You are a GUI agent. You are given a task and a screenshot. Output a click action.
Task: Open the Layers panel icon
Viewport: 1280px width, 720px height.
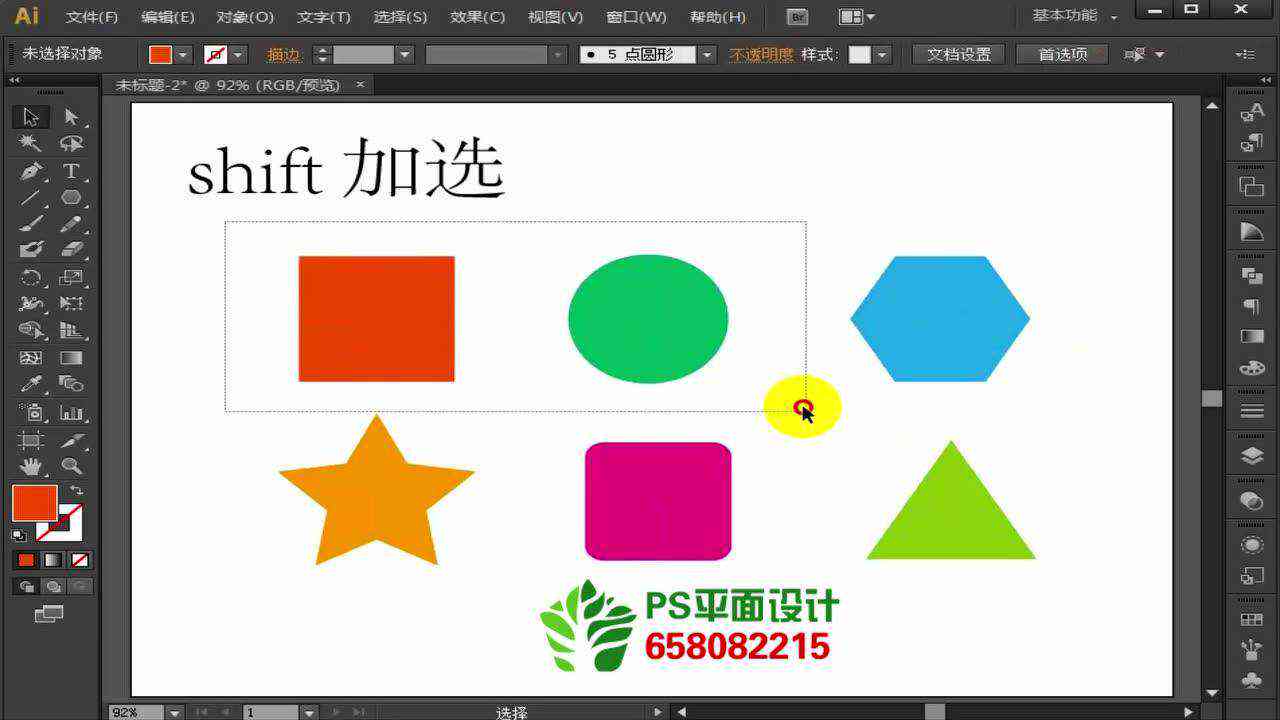1252,456
